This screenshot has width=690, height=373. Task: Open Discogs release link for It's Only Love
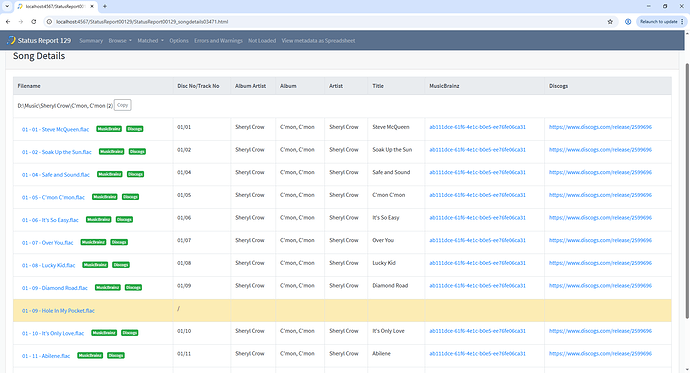click(x=600, y=331)
